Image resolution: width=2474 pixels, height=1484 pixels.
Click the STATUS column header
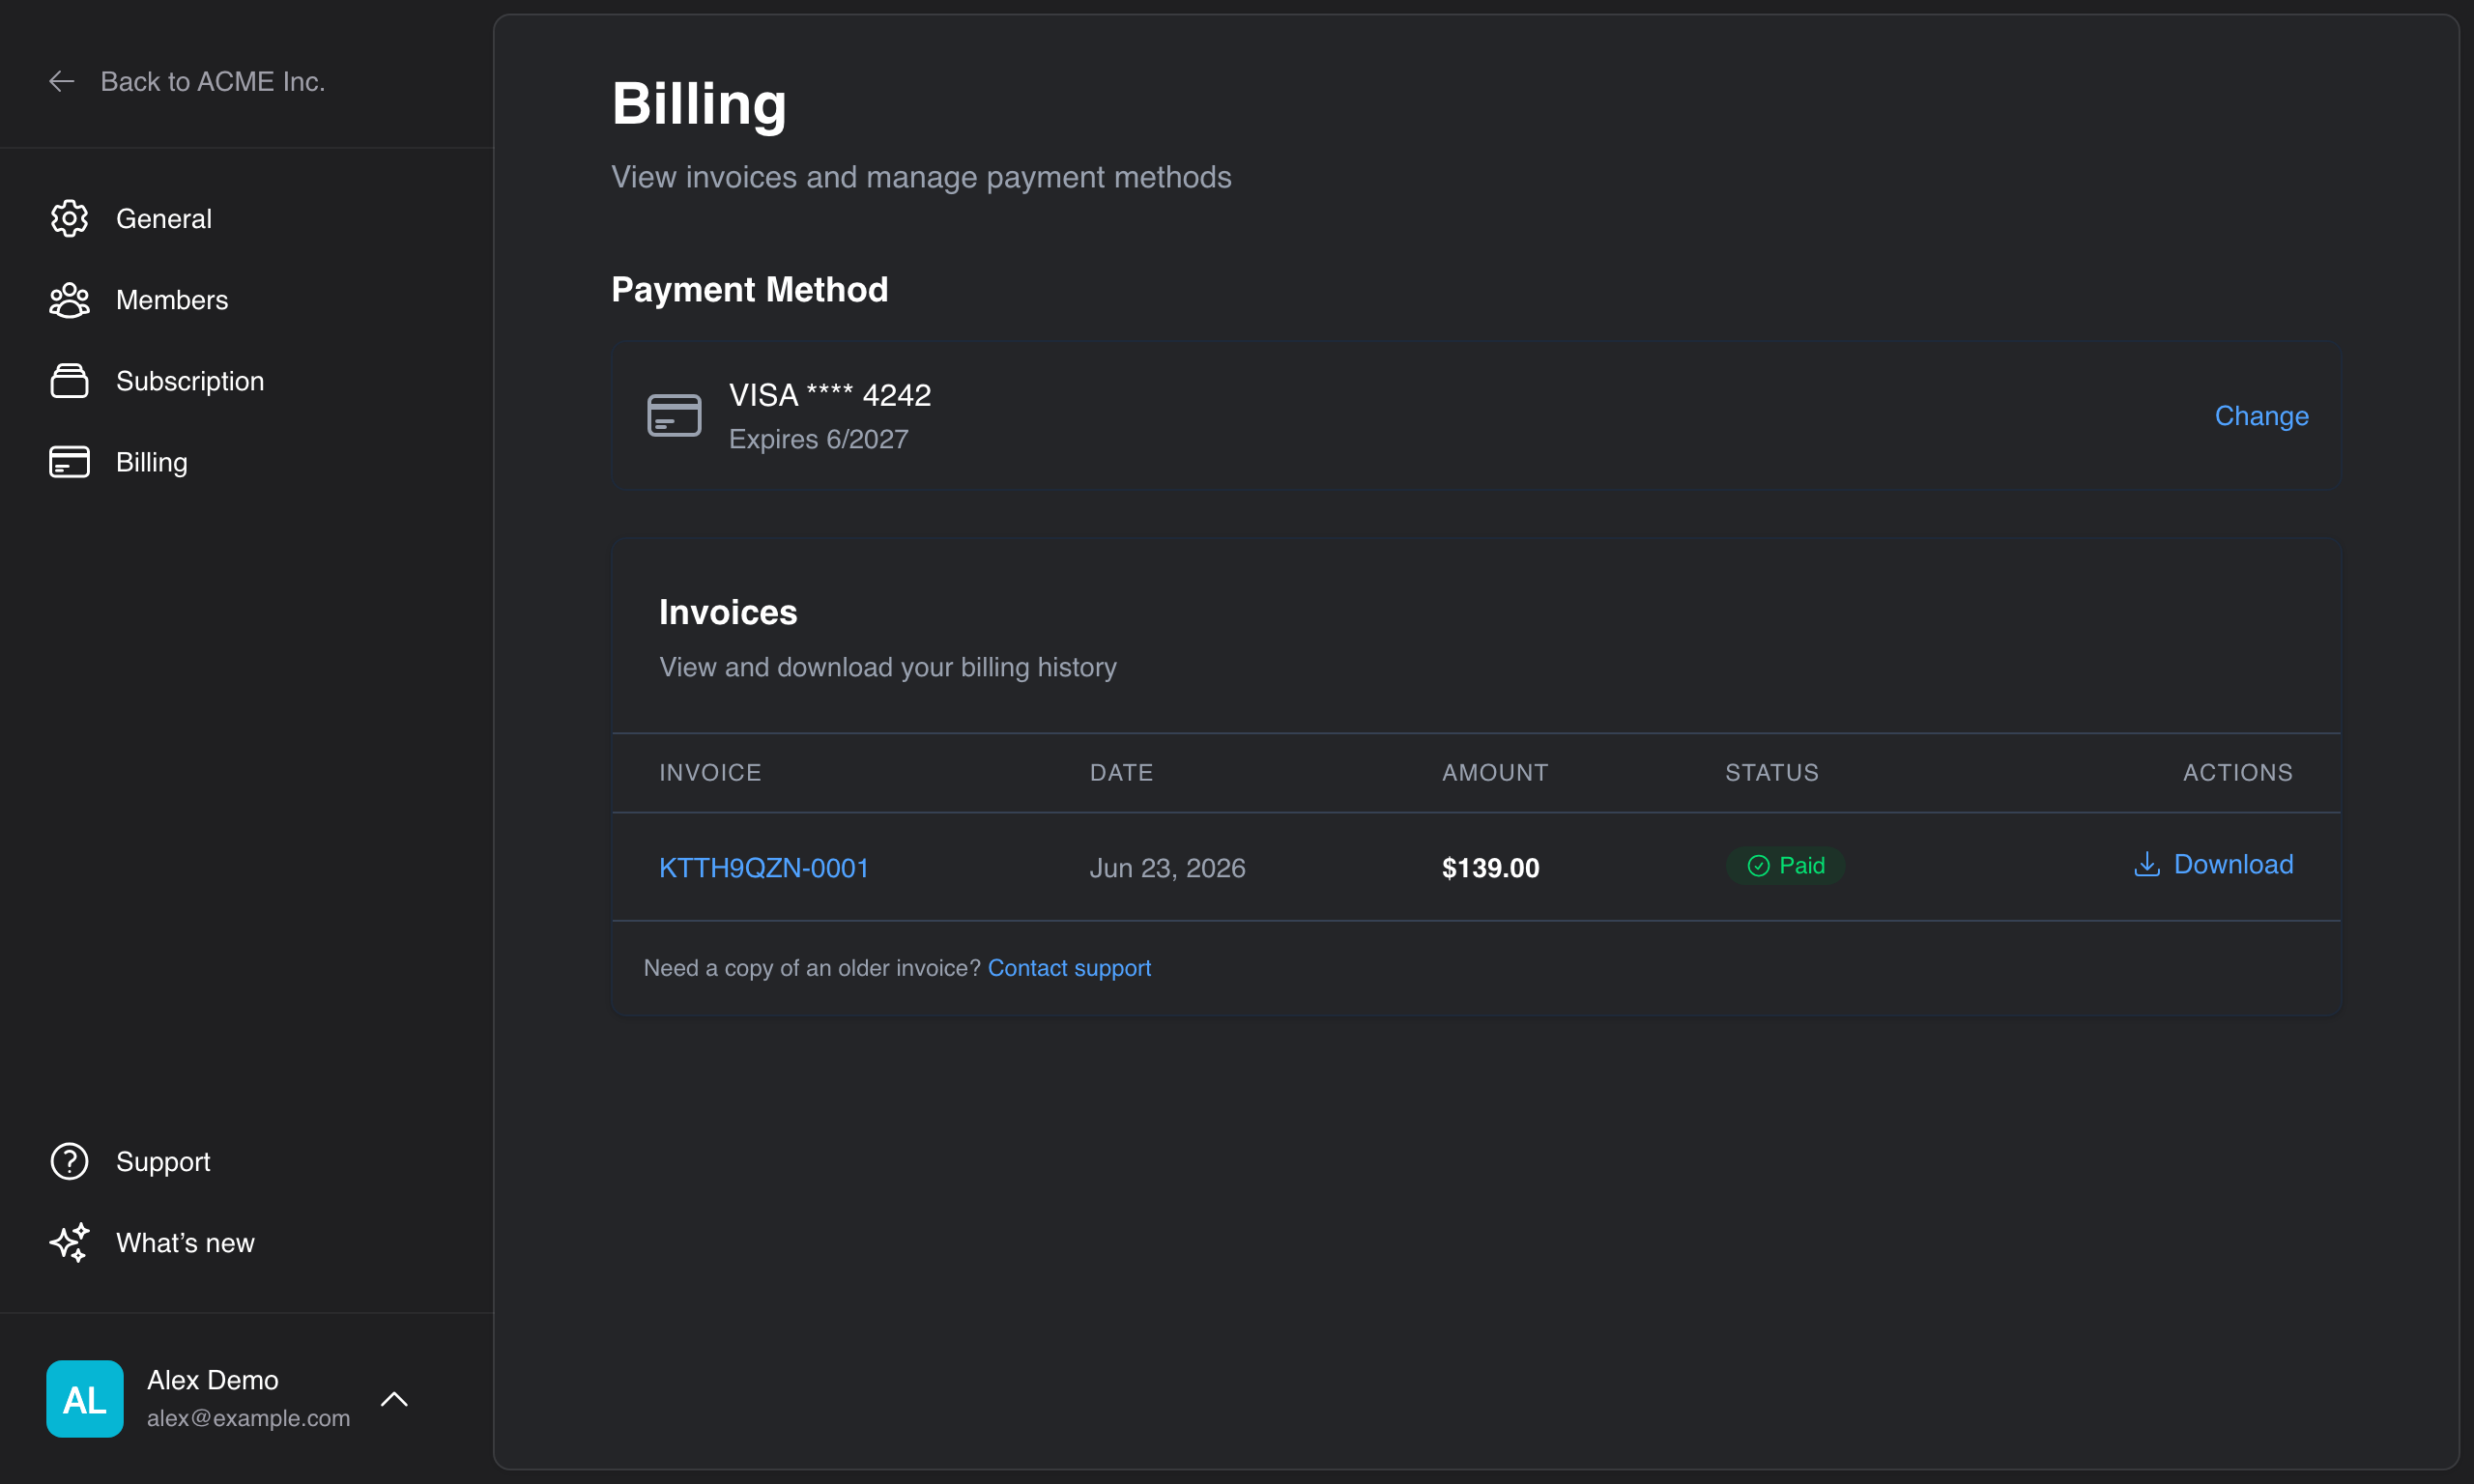click(x=1771, y=772)
